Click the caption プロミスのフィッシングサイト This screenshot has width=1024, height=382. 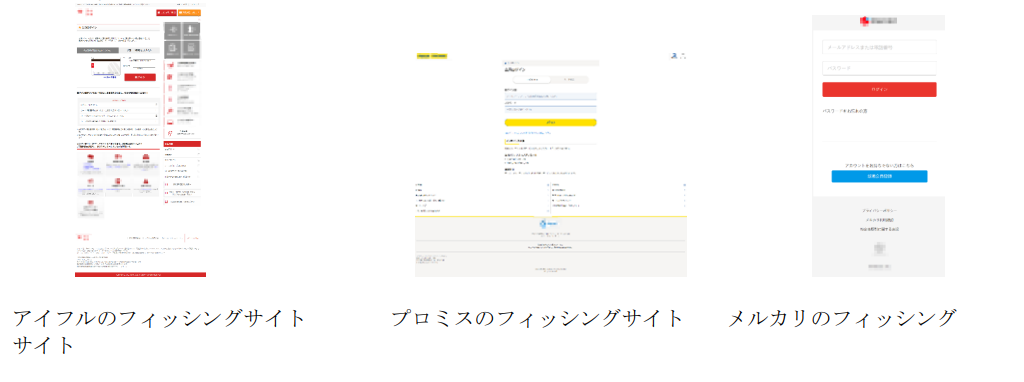click(537, 319)
